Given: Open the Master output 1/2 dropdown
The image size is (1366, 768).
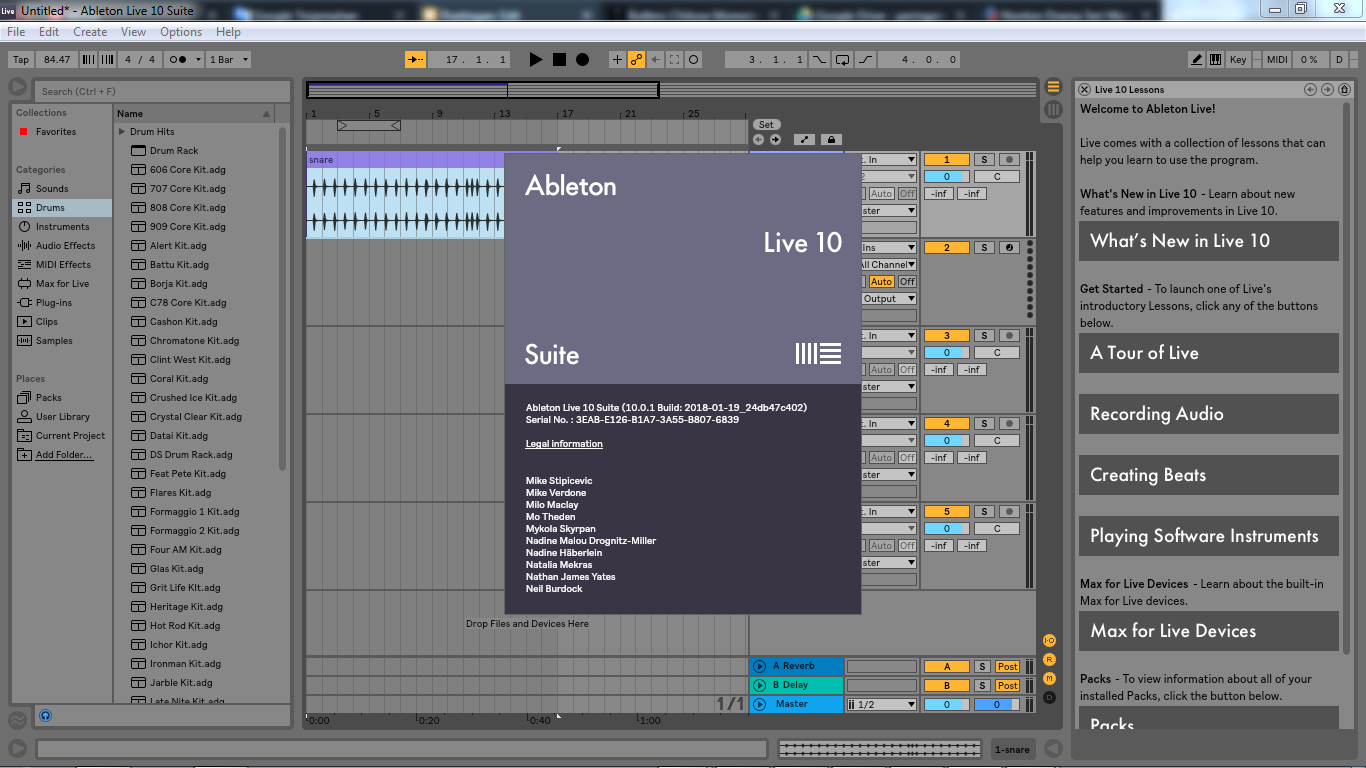Looking at the screenshot, I should [x=881, y=705].
